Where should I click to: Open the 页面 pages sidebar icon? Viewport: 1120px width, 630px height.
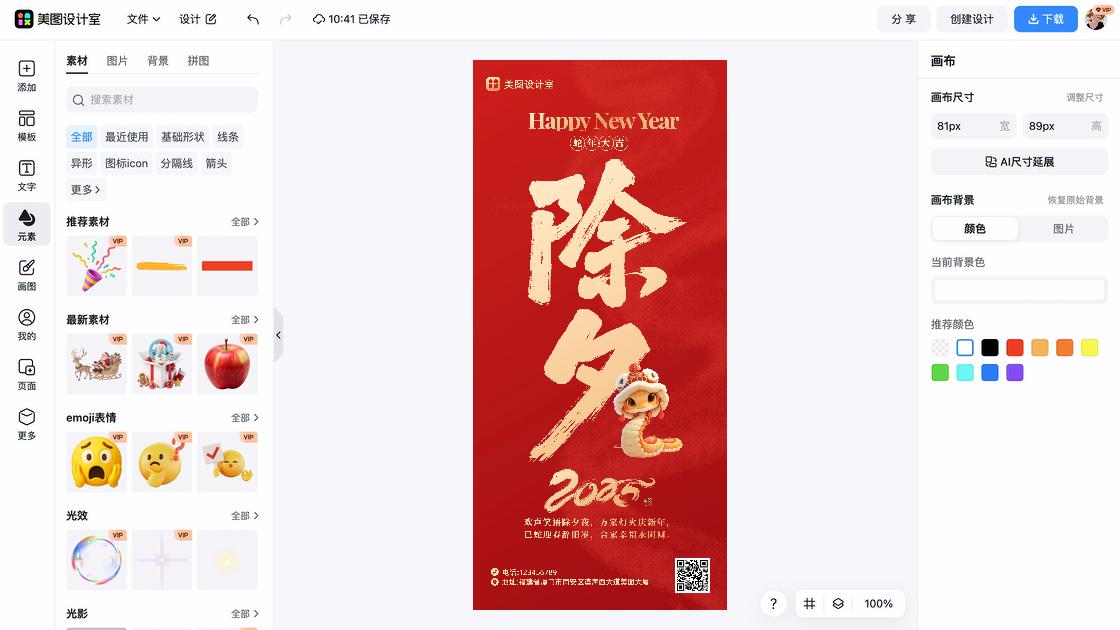click(26, 374)
